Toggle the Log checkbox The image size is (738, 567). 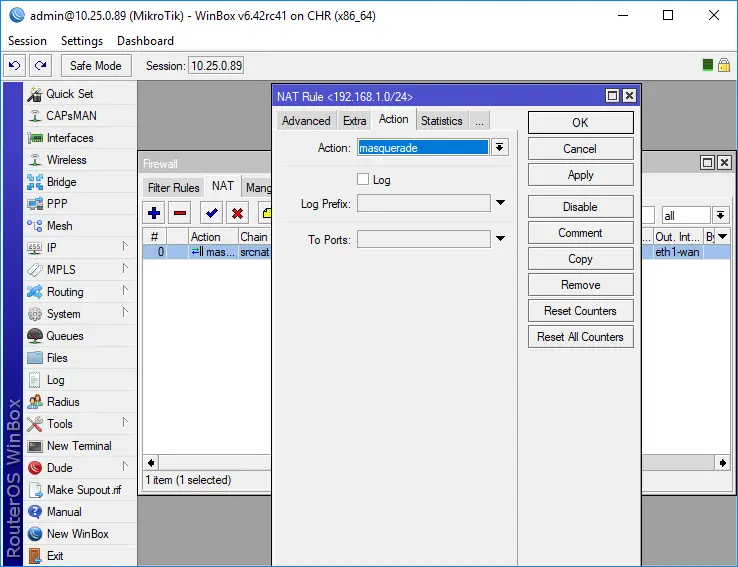[x=363, y=179]
